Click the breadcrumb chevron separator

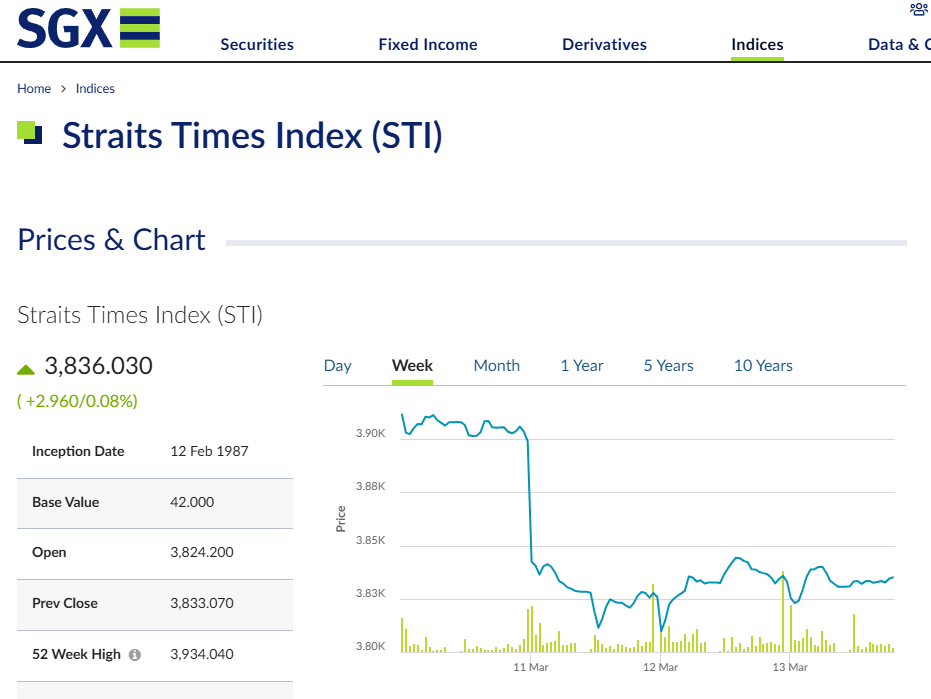point(63,88)
